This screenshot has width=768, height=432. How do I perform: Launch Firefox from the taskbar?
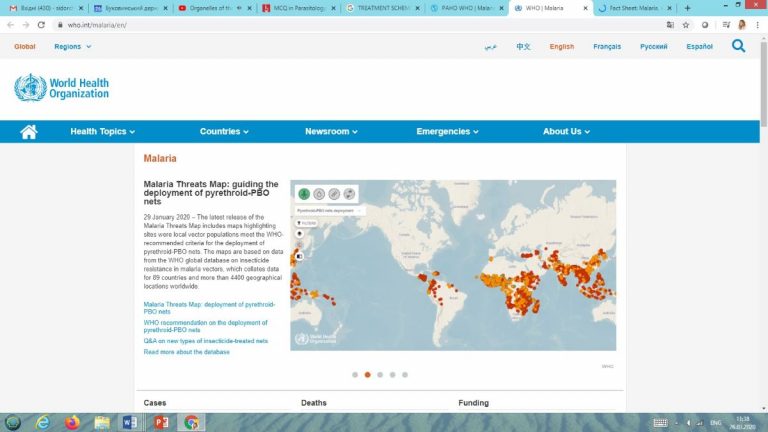click(72, 422)
